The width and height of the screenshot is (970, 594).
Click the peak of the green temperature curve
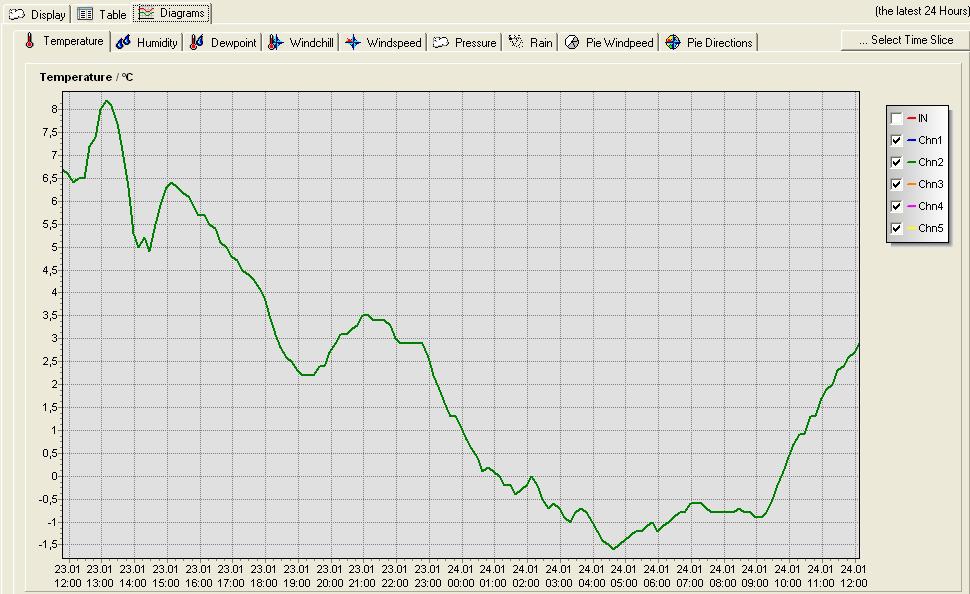107,101
